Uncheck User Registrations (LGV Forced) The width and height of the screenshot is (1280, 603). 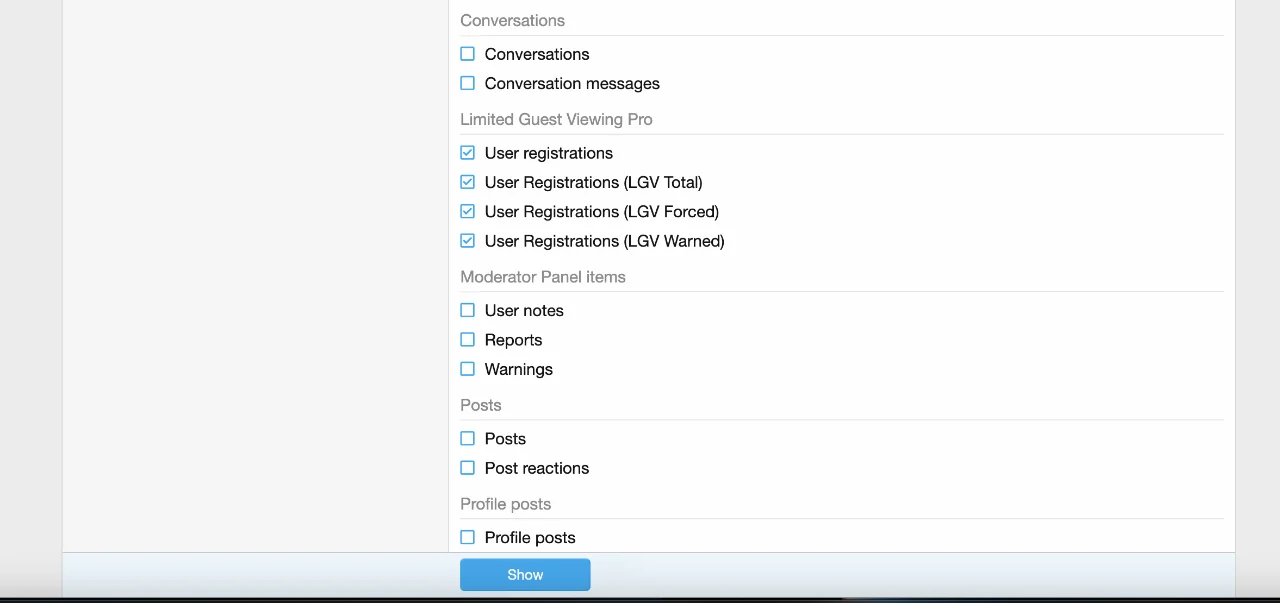(x=467, y=211)
